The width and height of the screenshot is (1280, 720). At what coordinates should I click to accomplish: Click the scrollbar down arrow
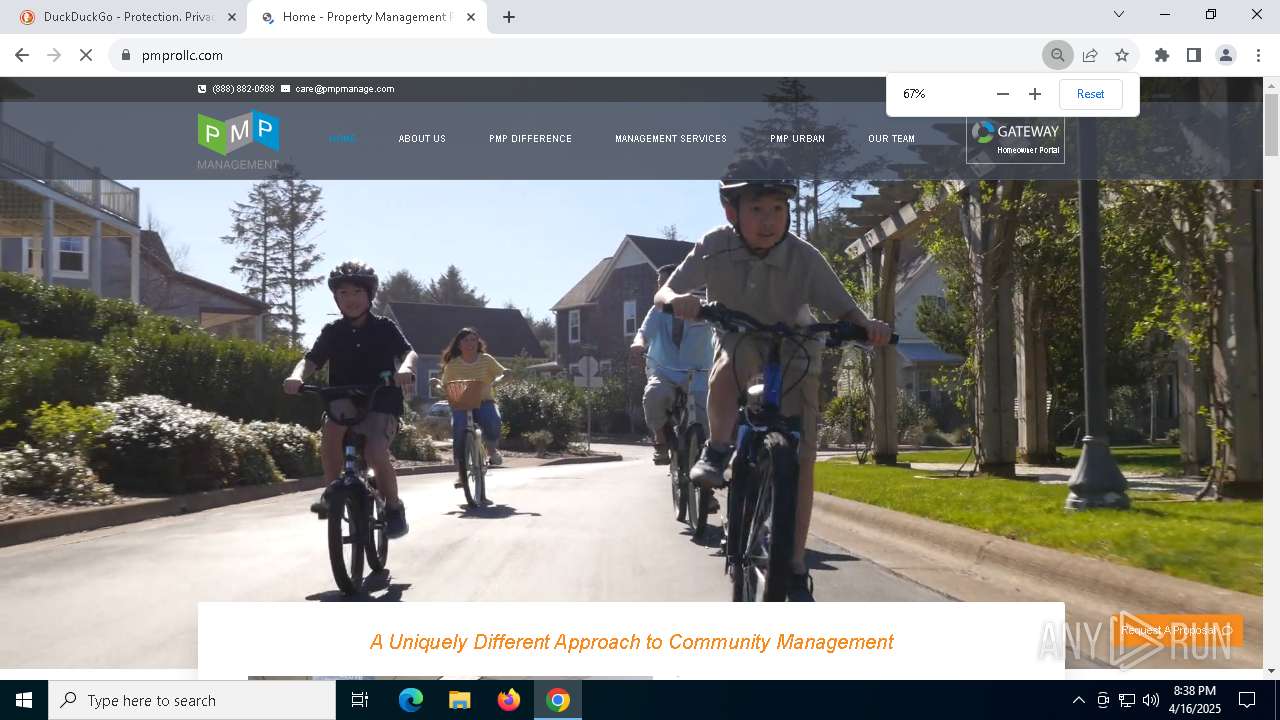1271,671
